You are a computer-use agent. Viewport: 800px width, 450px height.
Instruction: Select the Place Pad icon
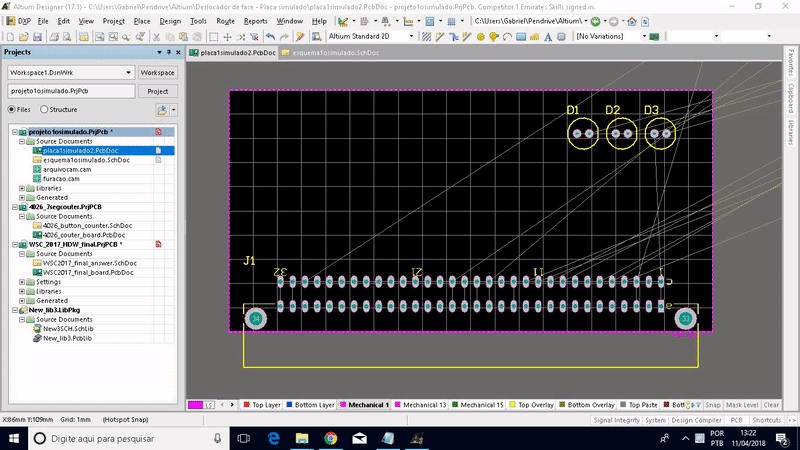pos(480,37)
